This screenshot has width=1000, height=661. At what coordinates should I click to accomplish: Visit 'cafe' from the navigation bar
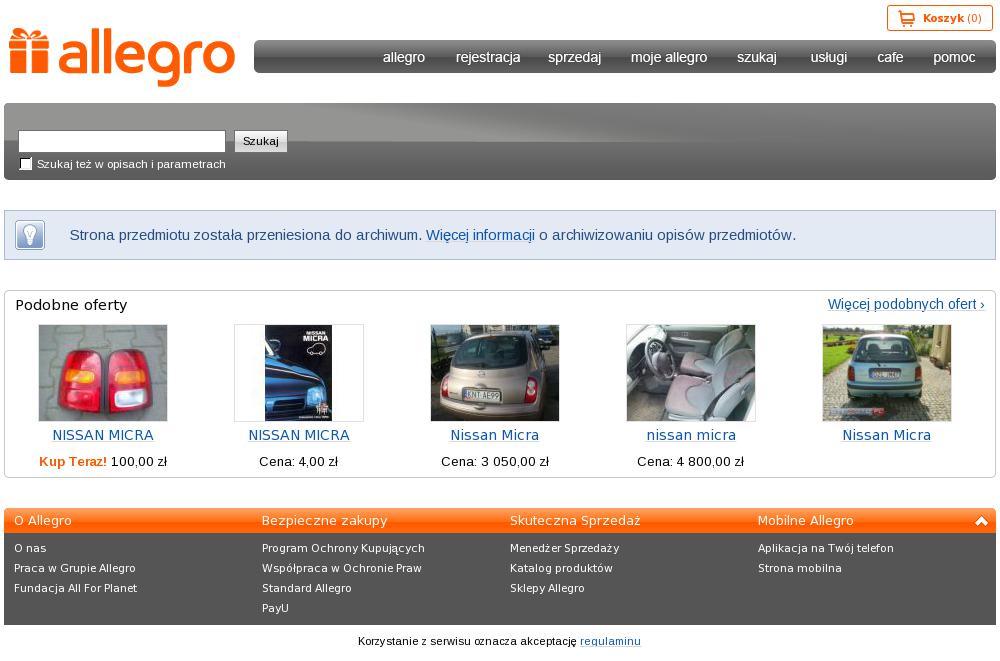point(890,57)
